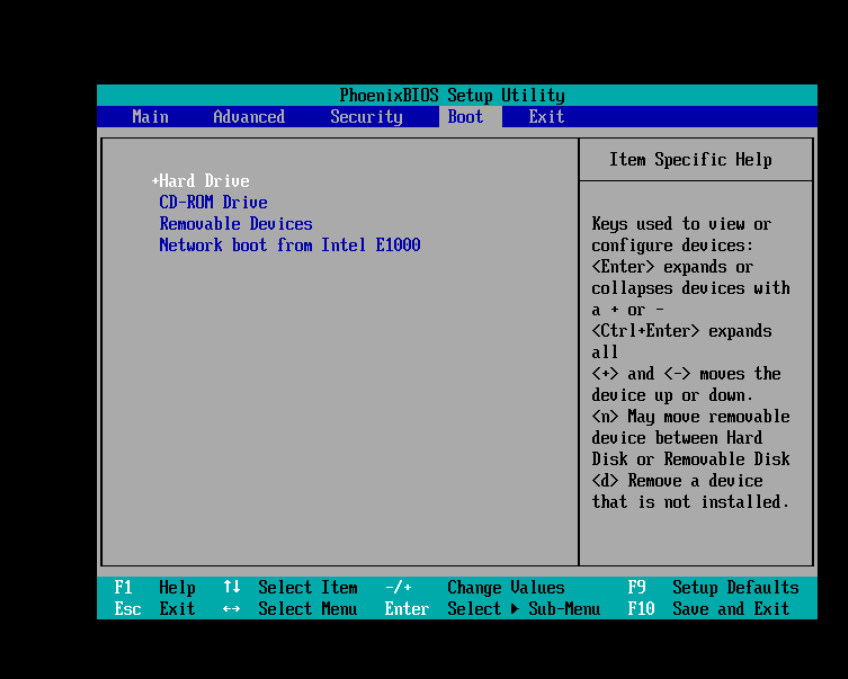848x679 pixels.
Task: Select the Boot tab
Action: pos(465,117)
